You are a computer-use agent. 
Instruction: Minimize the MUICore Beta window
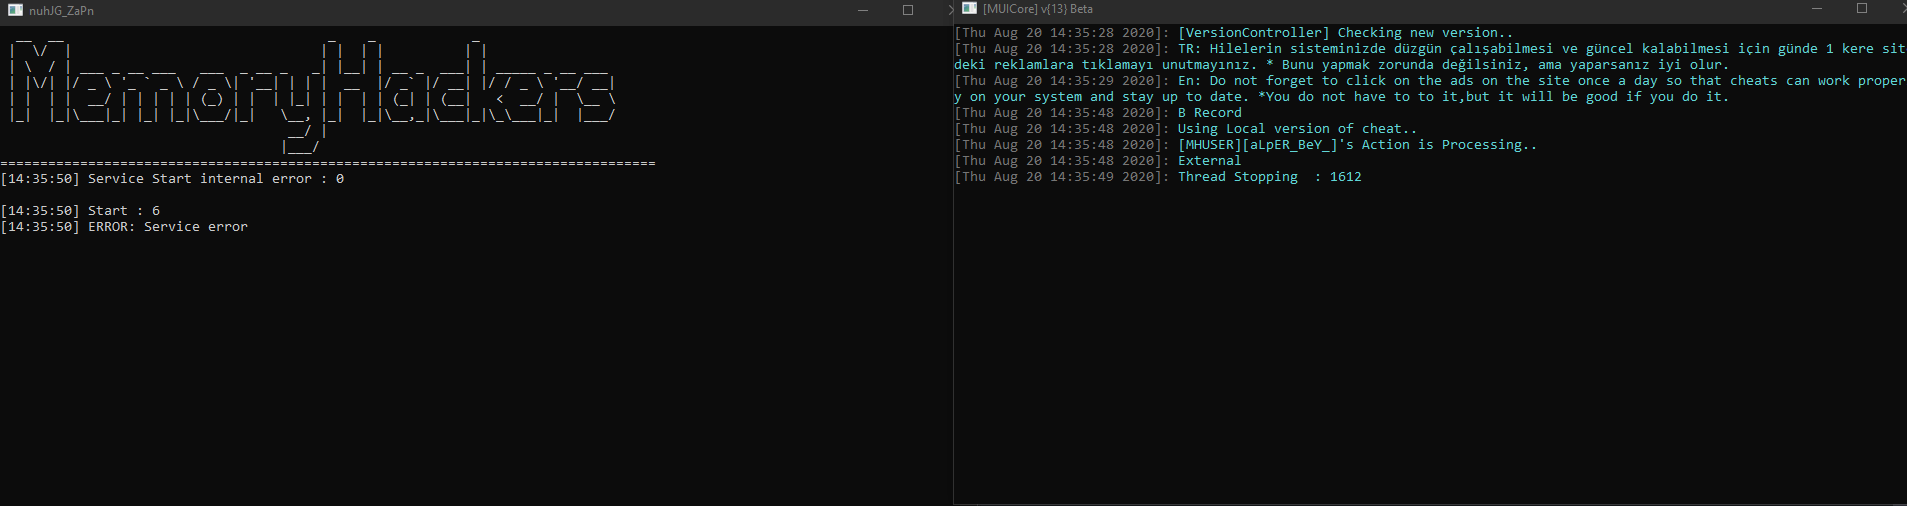click(x=1817, y=8)
